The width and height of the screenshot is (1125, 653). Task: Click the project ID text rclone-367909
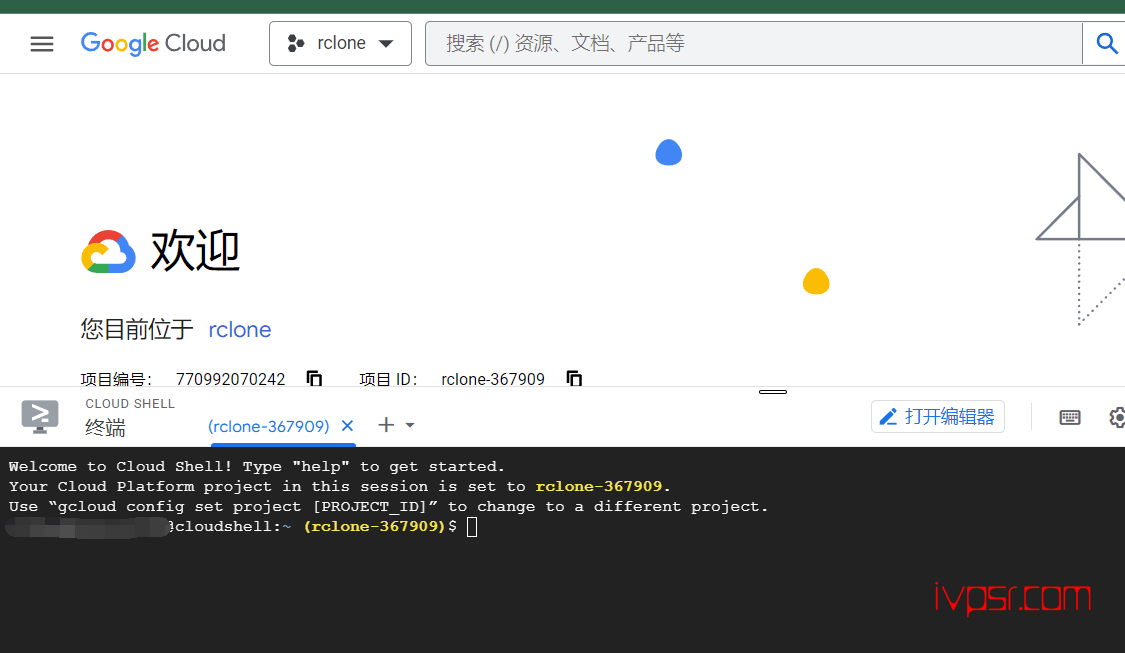tap(493, 379)
